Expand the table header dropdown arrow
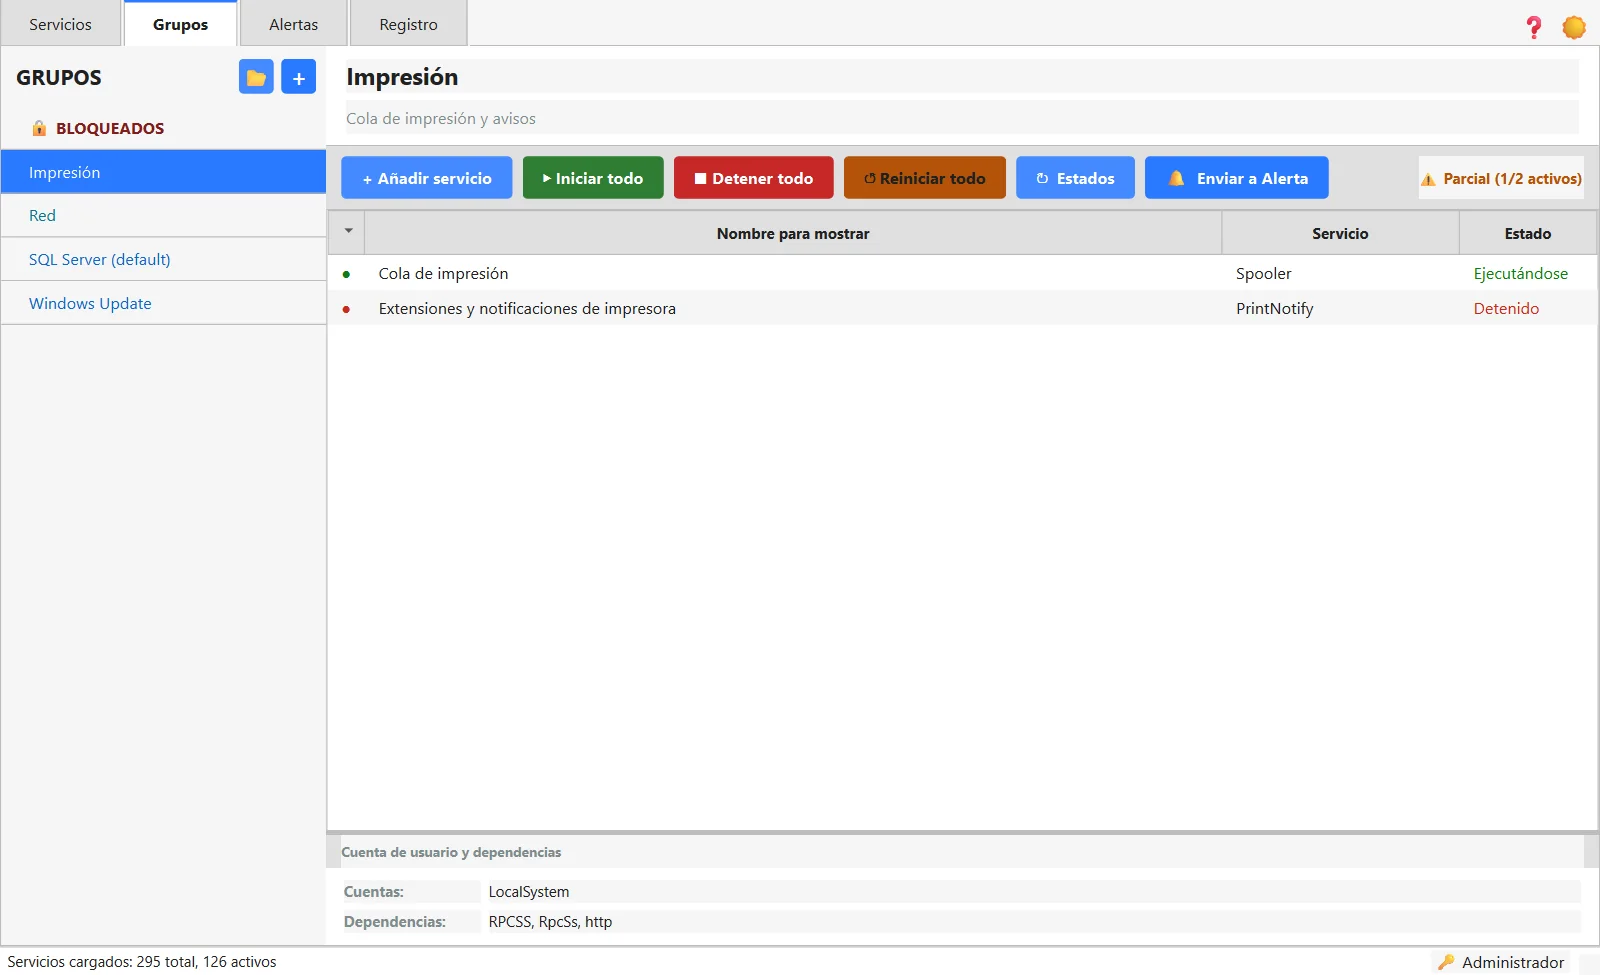Screen dimensions: 1600x975 click(348, 231)
